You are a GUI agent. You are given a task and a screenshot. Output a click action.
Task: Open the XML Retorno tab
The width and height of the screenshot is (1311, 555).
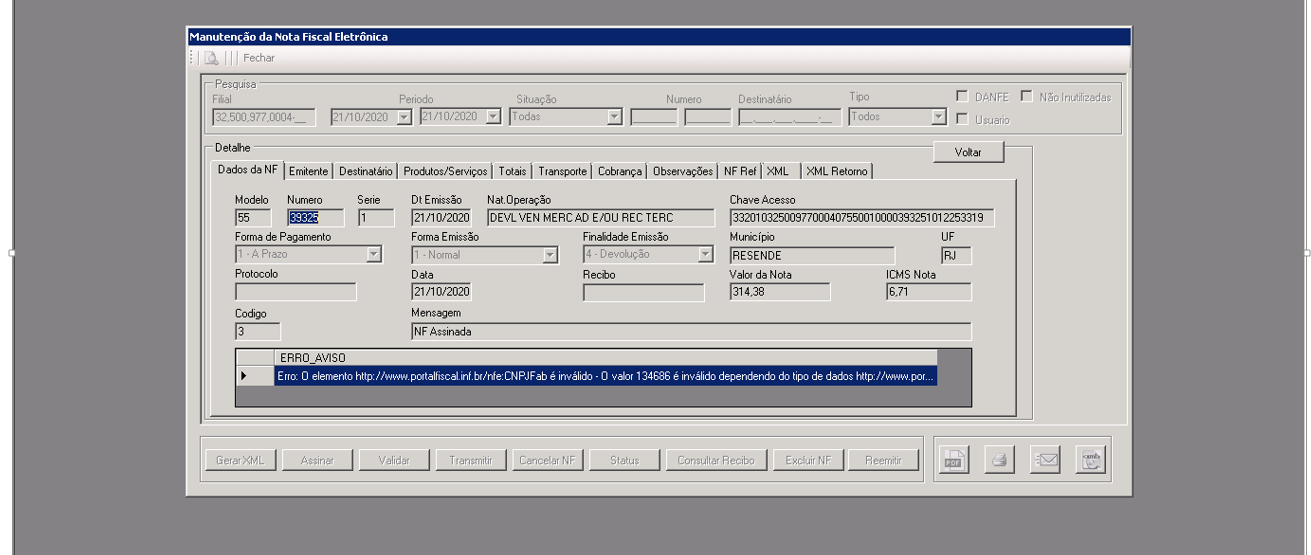click(837, 171)
